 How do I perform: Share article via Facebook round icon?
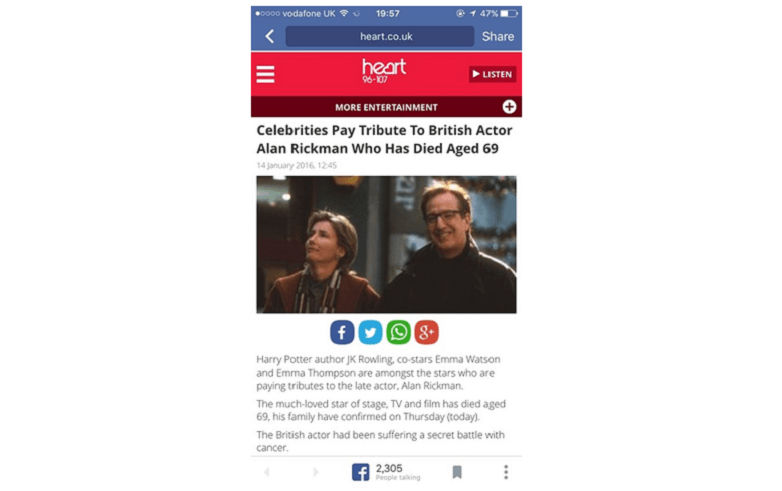pyautogui.click(x=342, y=332)
